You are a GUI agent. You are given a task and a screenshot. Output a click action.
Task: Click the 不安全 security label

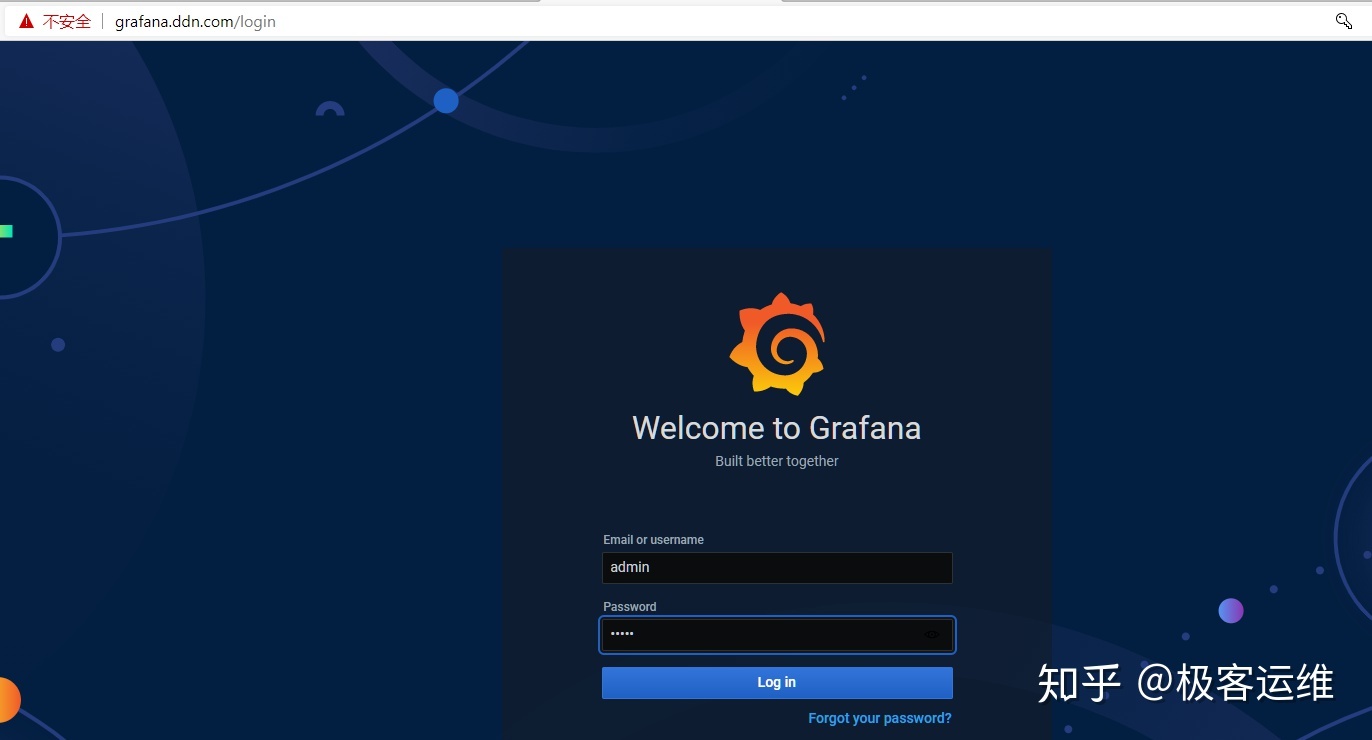pyautogui.click(x=67, y=21)
